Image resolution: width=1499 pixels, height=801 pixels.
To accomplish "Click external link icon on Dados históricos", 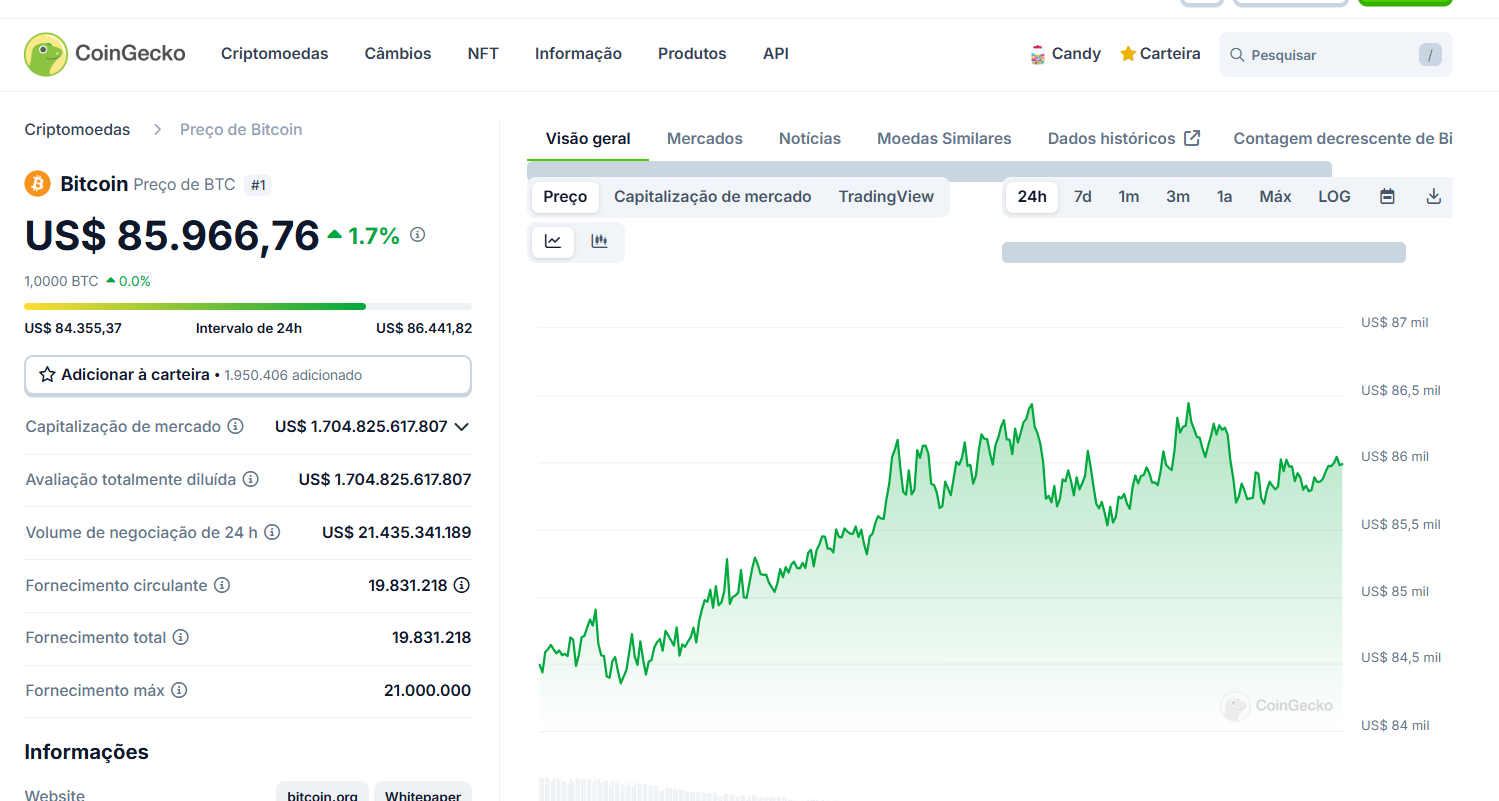I will coord(1192,139).
